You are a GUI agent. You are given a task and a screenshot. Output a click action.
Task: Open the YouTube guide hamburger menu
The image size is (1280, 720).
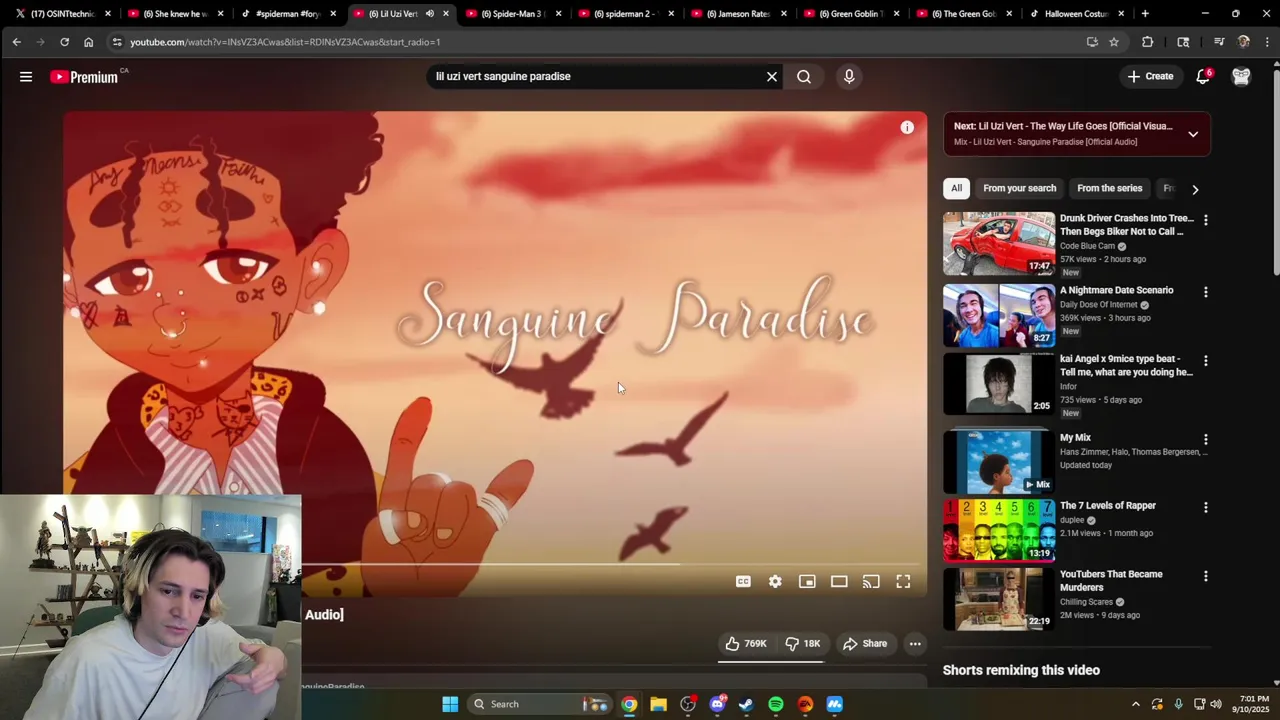click(x=26, y=76)
